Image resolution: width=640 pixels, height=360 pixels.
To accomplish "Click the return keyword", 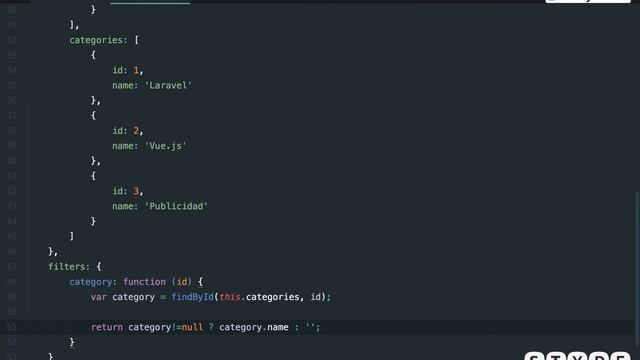I will [107, 327].
